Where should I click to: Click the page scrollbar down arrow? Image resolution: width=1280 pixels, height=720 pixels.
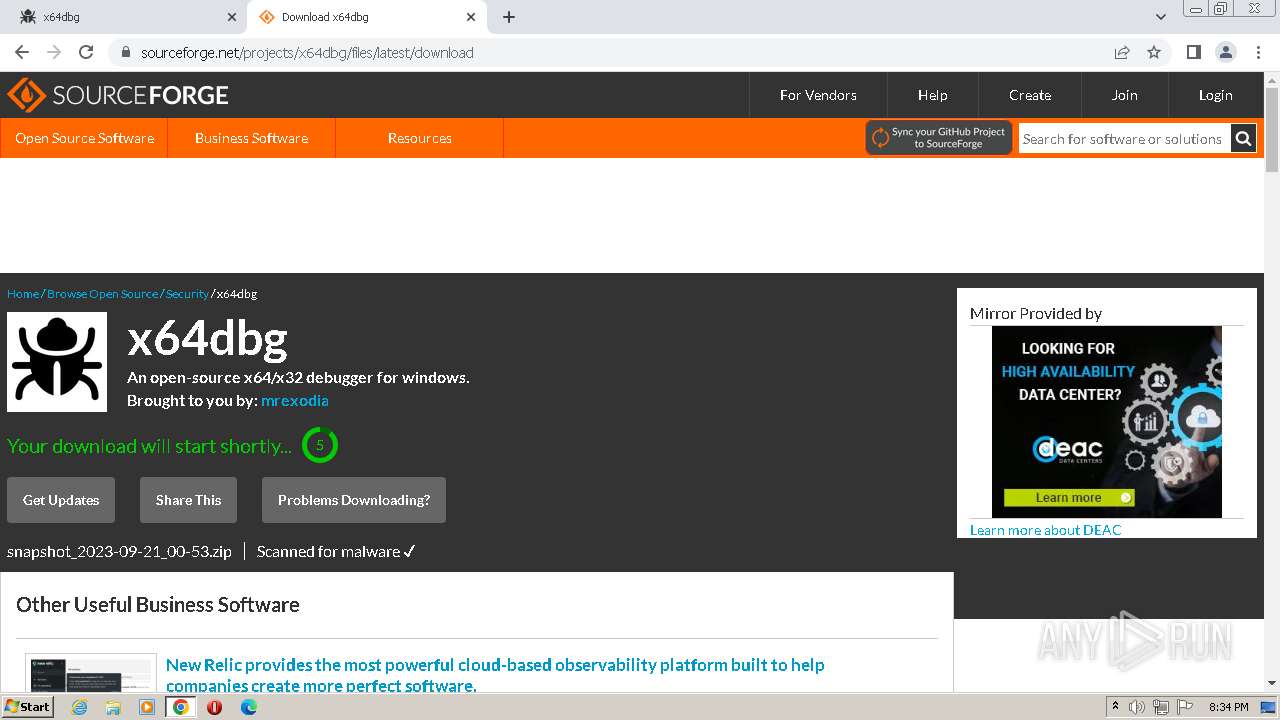point(1272,683)
